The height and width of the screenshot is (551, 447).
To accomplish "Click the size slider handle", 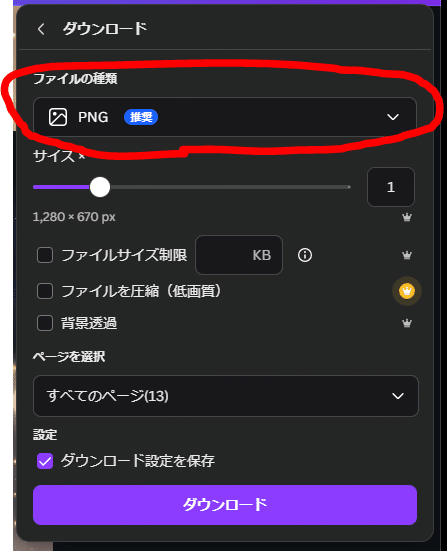I will click(100, 187).
